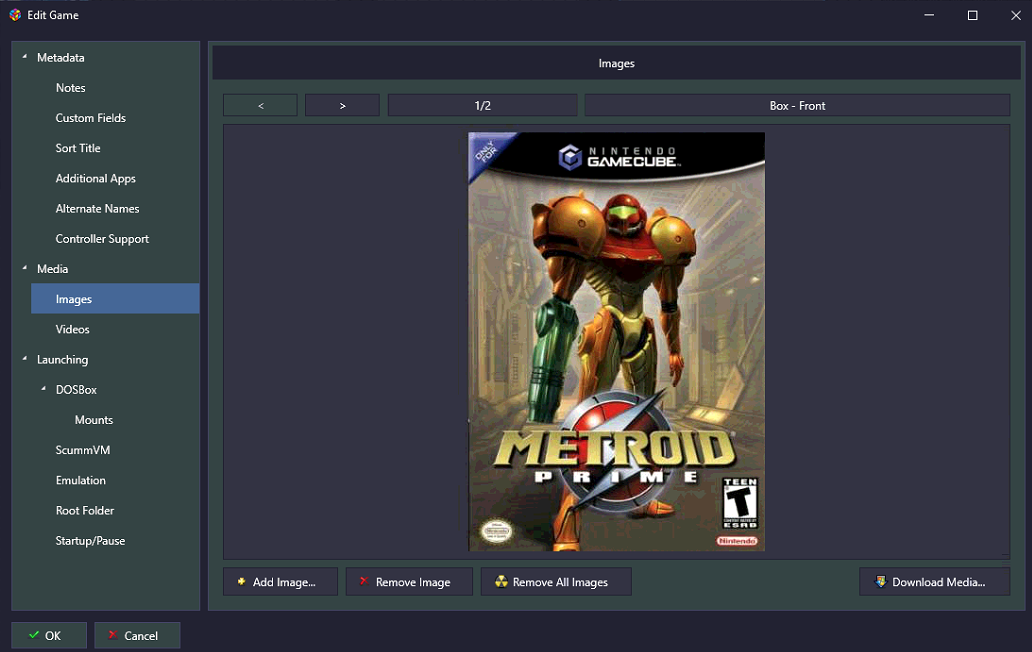Close the Edit Game window
This screenshot has height=652, width=1032.
[1016, 14]
